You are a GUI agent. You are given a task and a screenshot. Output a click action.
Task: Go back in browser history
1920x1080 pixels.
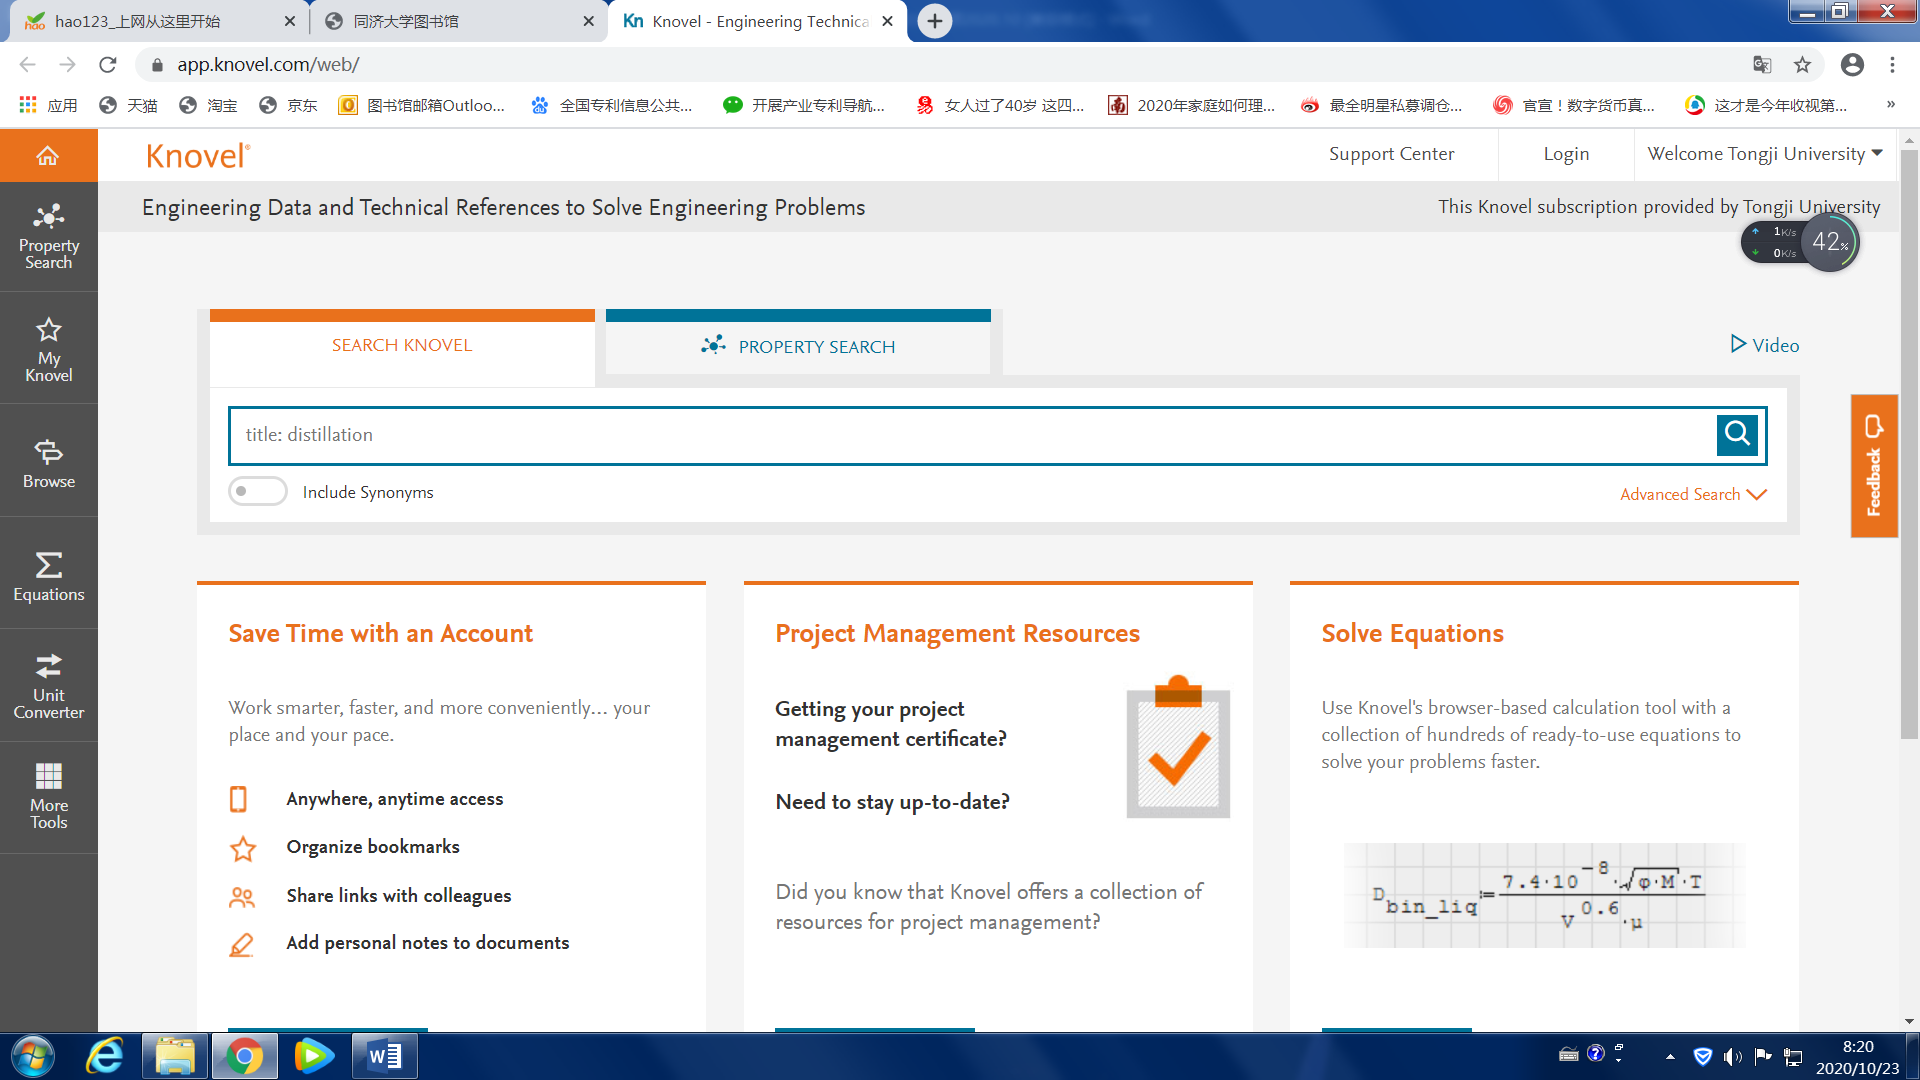click(x=27, y=64)
